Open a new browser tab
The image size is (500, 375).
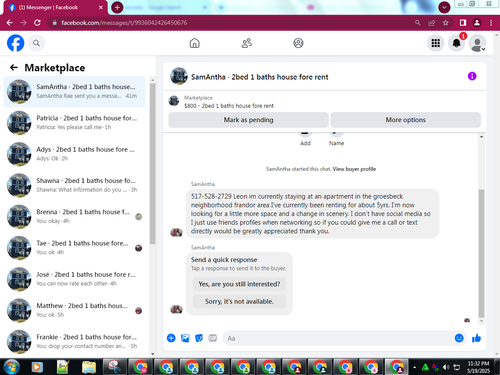pyautogui.click(x=117, y=7)
